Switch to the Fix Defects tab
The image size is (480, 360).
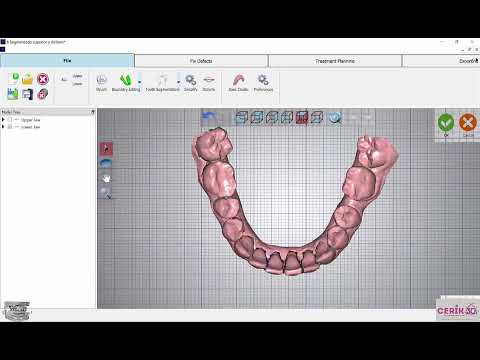[x=201, y=61]
